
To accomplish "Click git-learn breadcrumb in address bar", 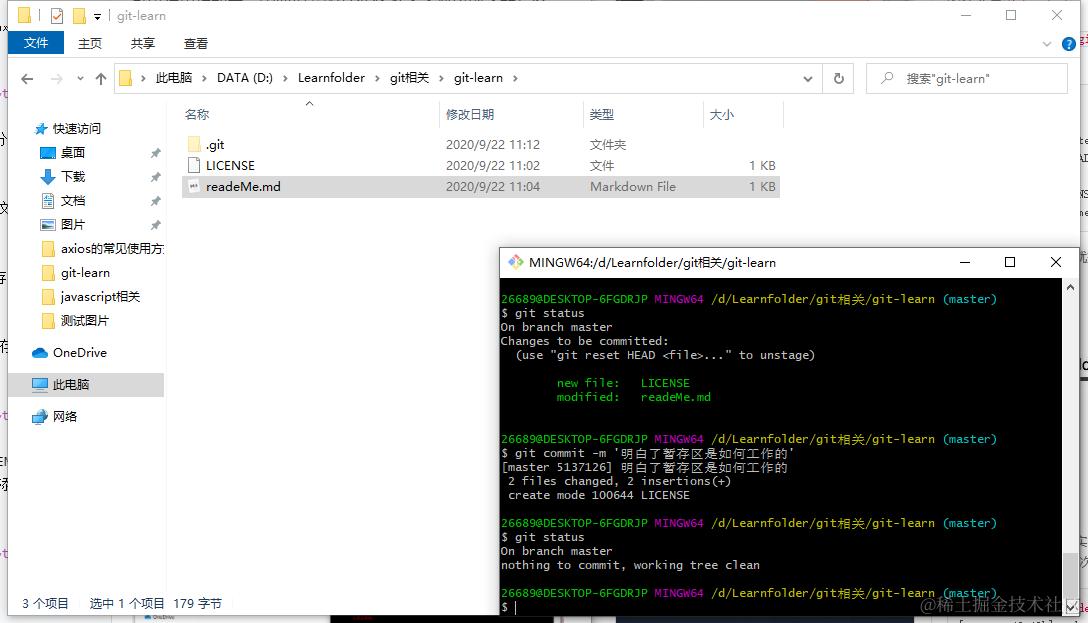I will coord(478,78).
